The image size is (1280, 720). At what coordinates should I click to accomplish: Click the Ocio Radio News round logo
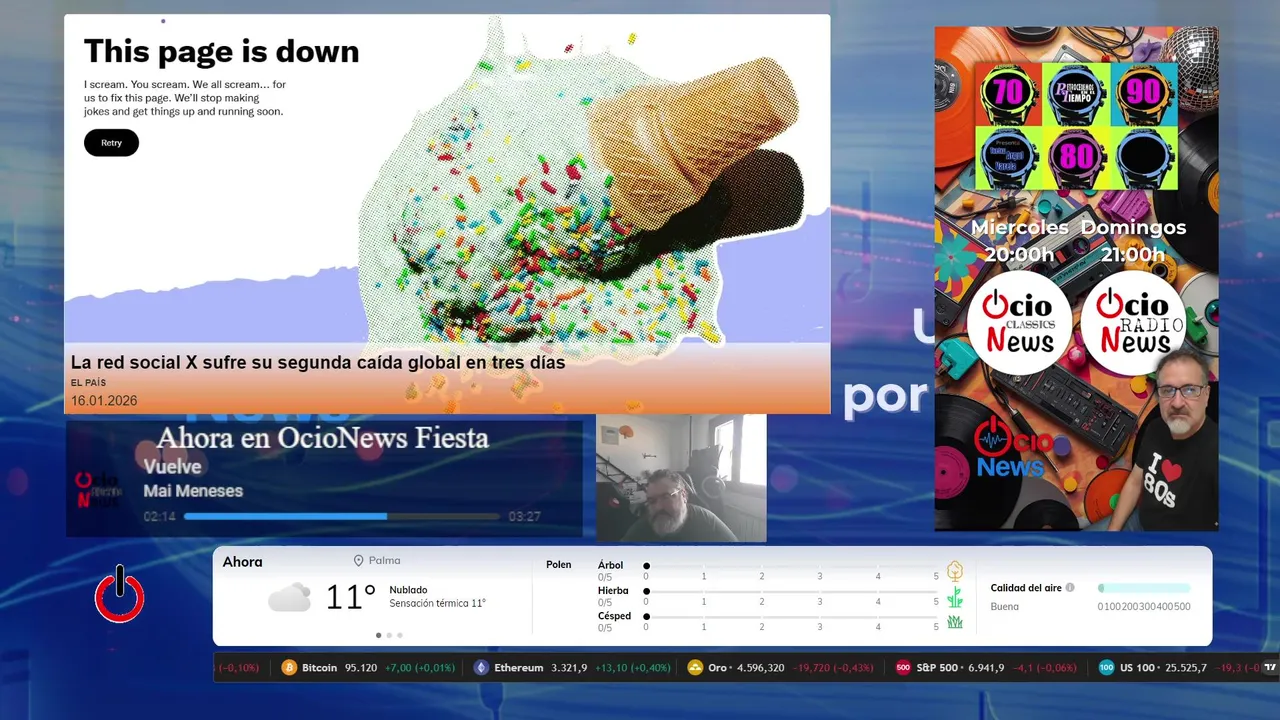[1134, 322]
